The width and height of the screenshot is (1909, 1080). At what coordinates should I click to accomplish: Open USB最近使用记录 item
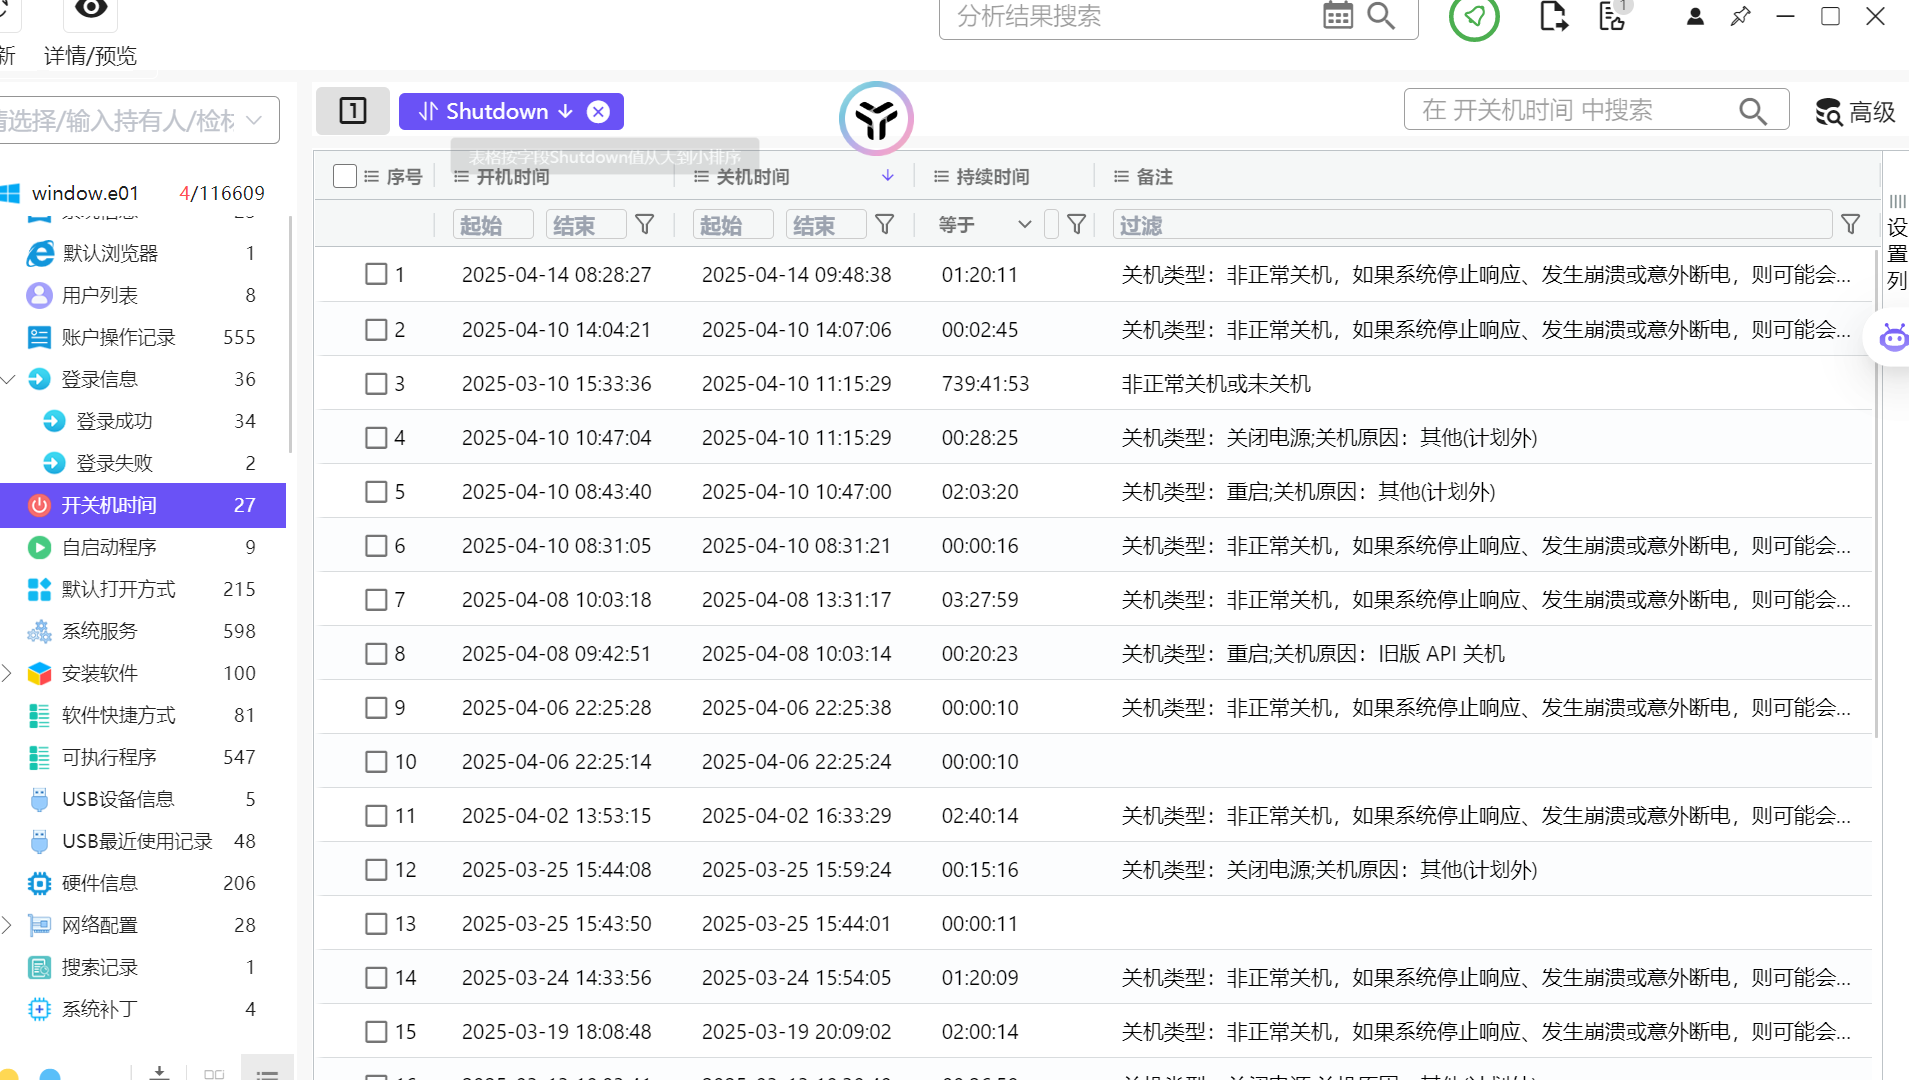143,842
